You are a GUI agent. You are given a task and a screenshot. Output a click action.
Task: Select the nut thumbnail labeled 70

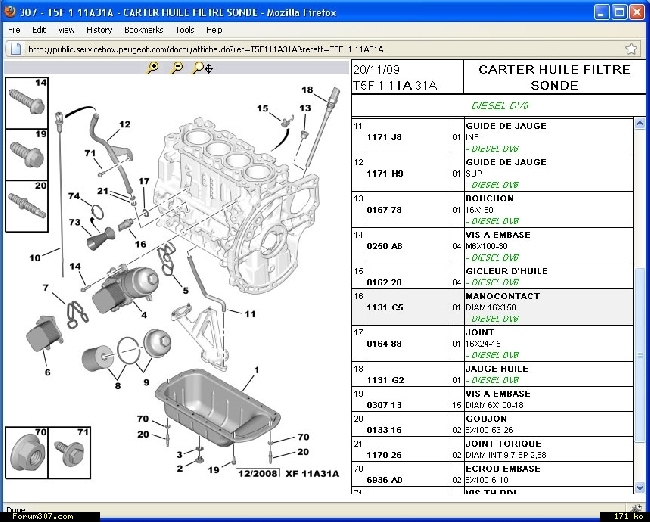click(26, 451)
